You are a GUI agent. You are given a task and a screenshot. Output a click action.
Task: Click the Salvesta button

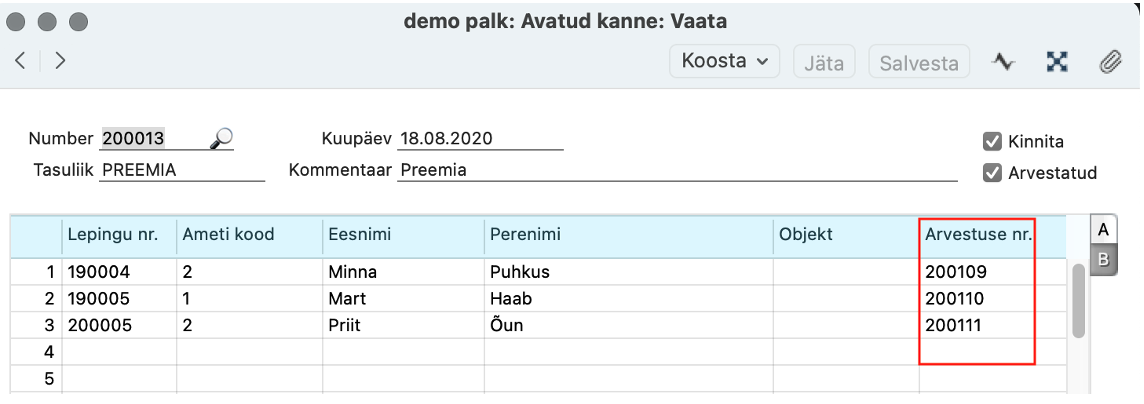pyautogui.click(x=919, y=63)
